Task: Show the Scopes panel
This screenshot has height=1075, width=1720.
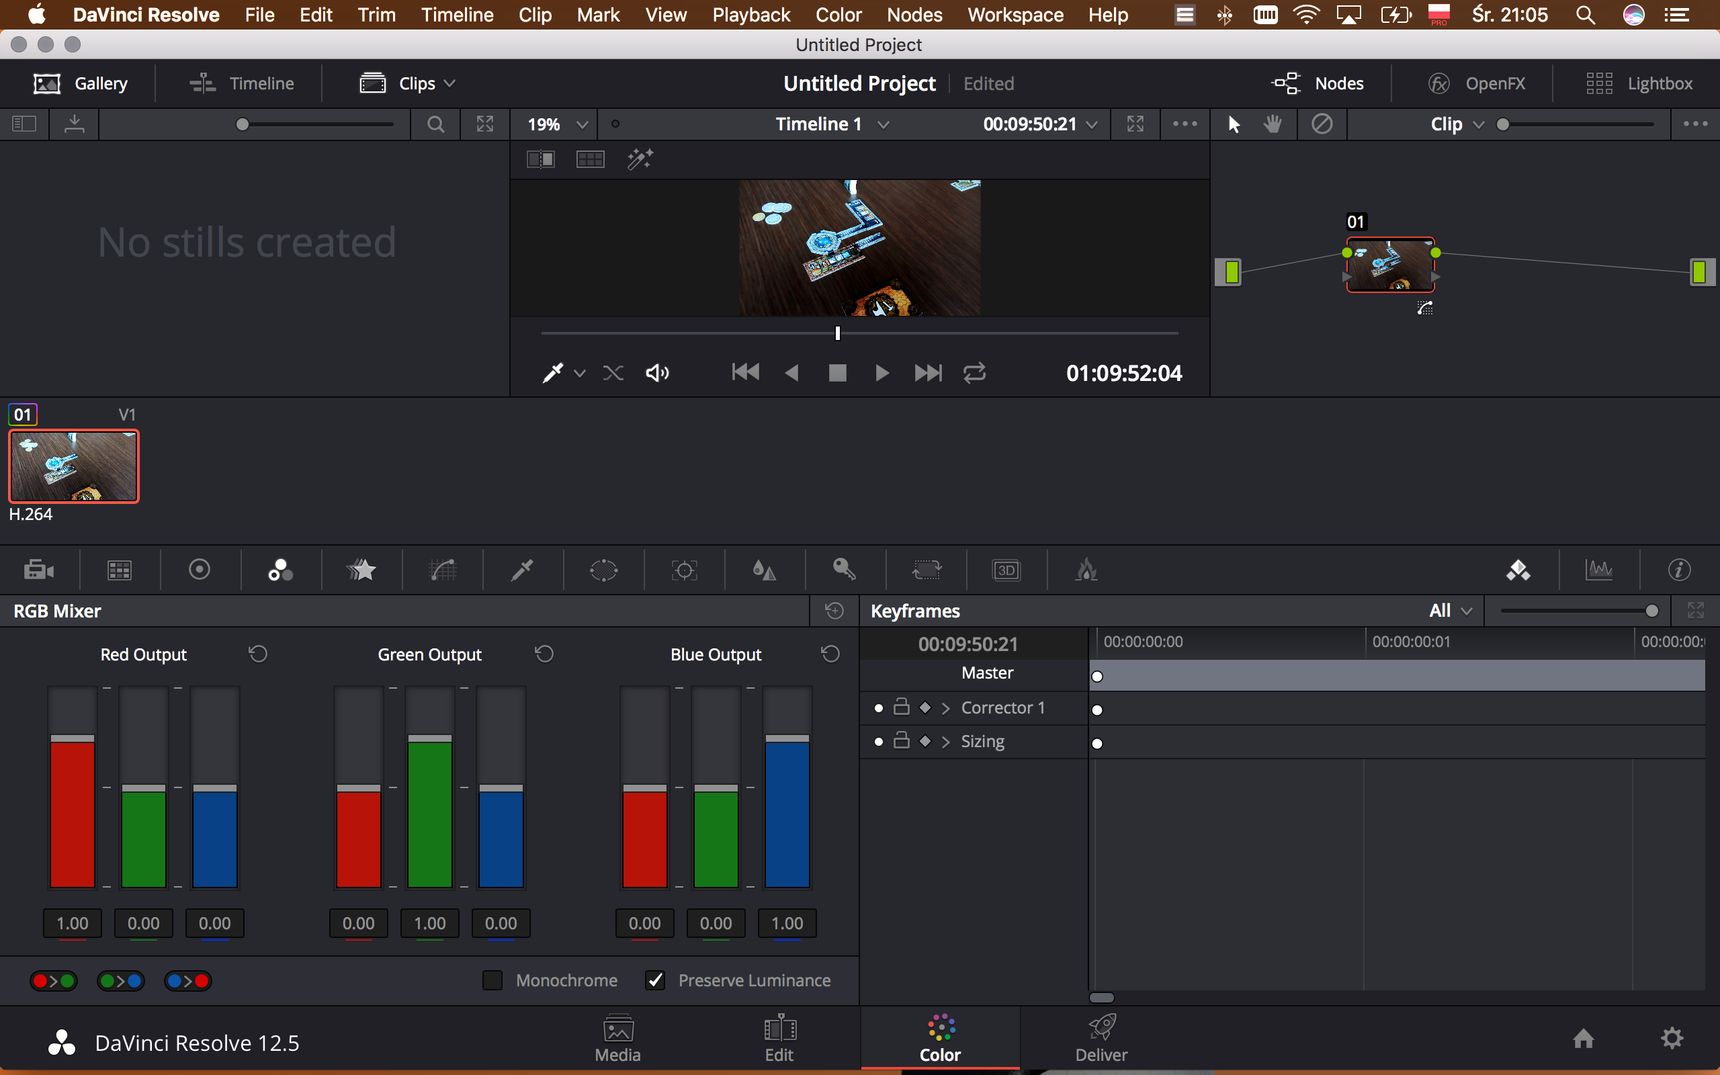Action: (1599, 570)
